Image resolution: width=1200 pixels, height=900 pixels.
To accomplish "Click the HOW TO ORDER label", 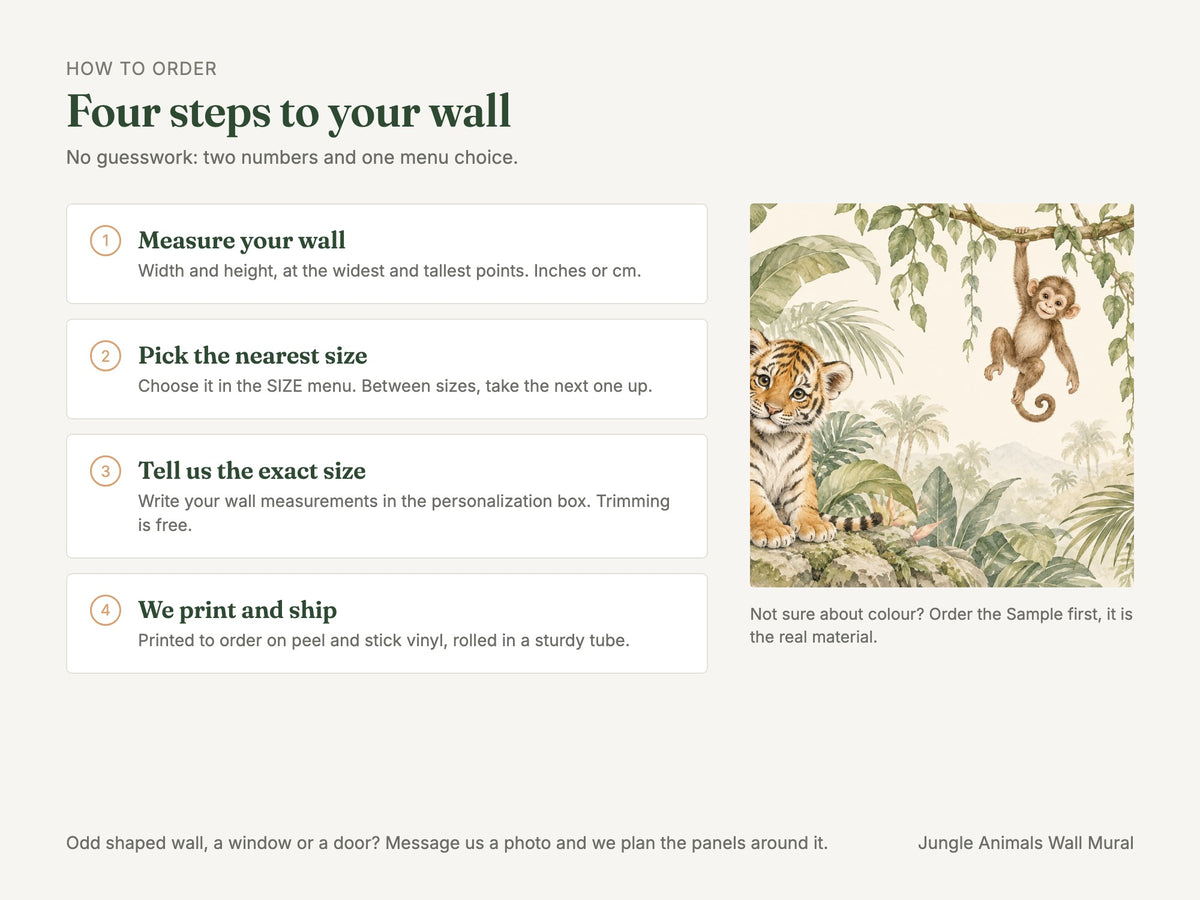I will pos(141,69).
